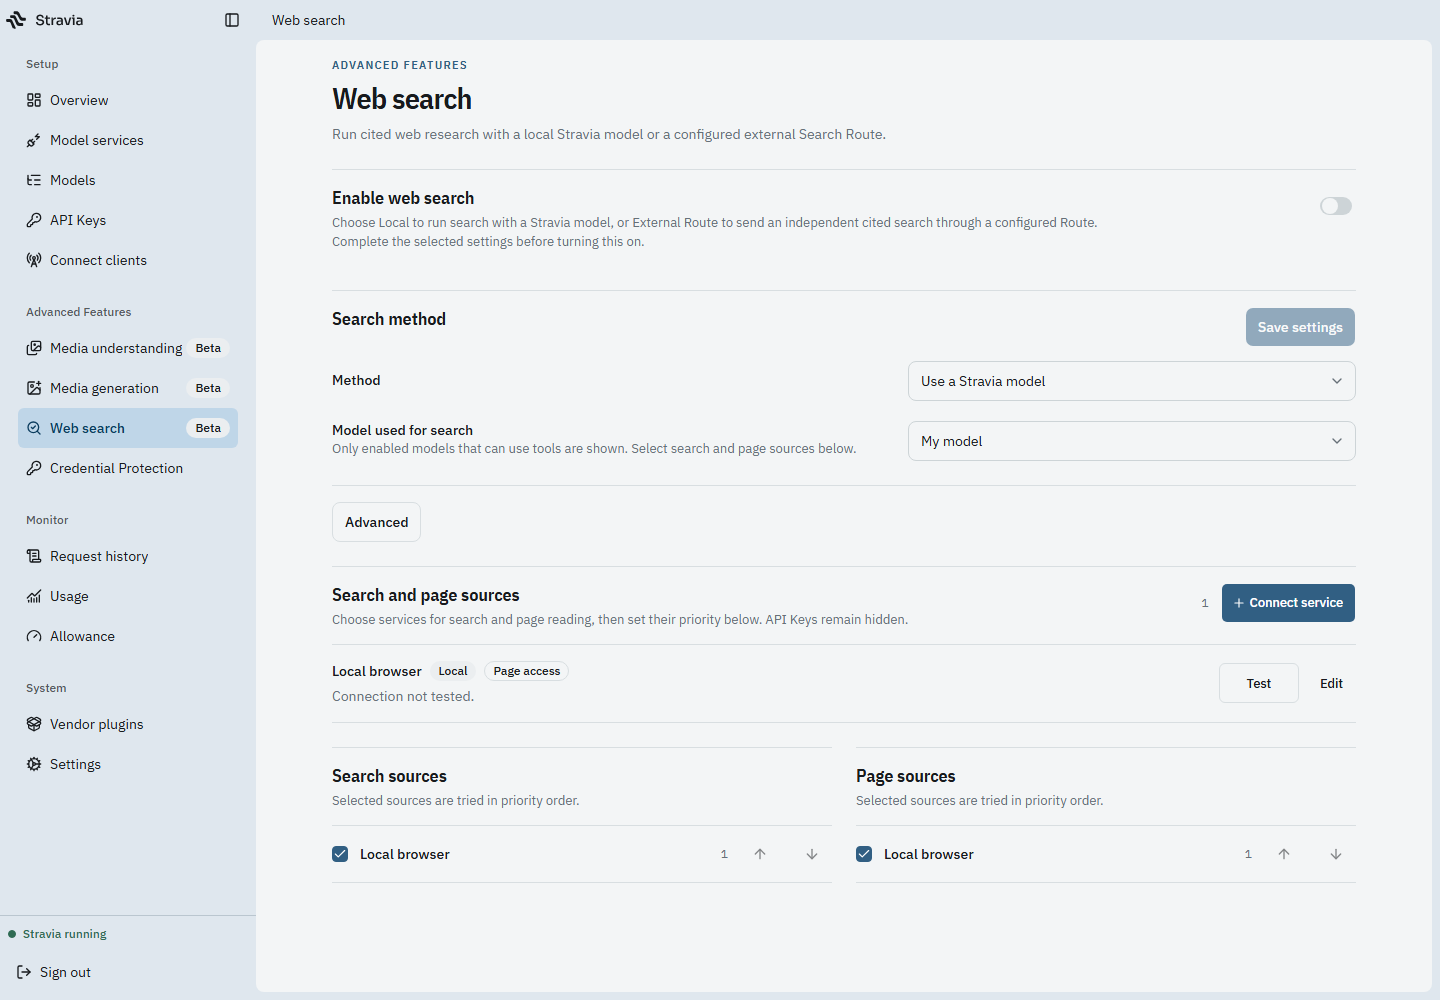This screenshot has height=1000, width=1440.
Task: Move Local browser search source down
Action: click(812, 854)
